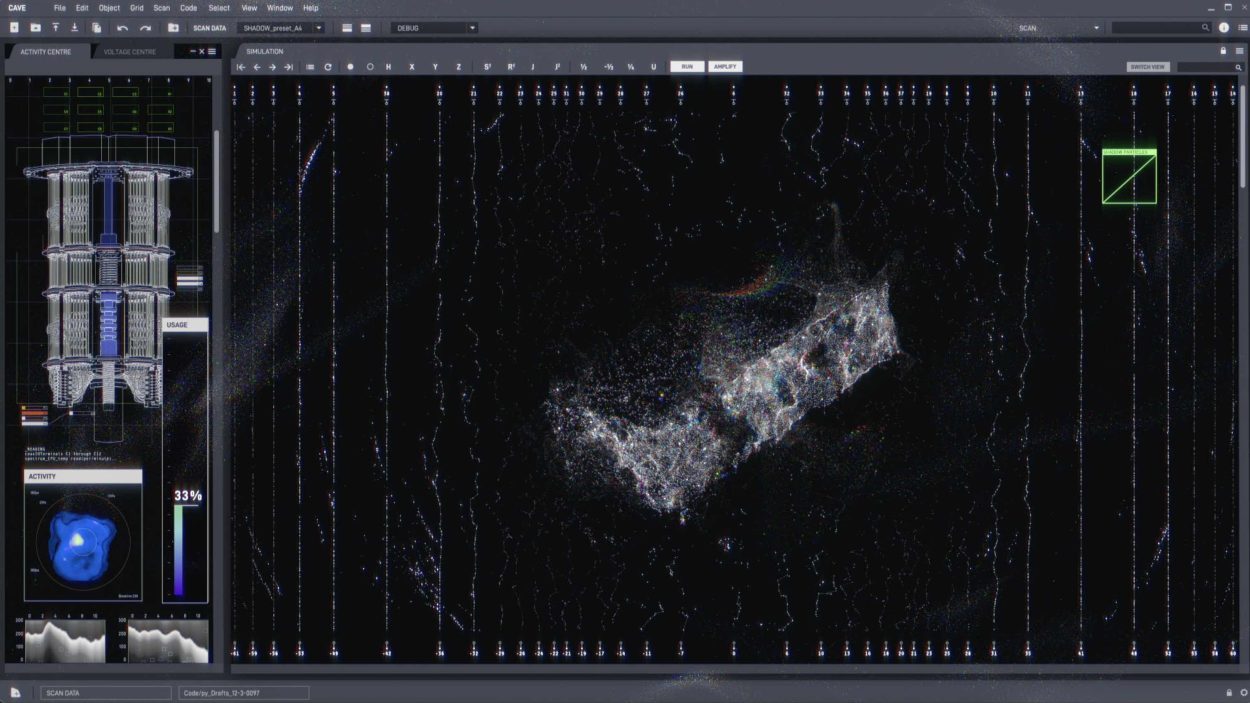Jump to first frame in Simulation toolbar
Viewport: 1250px width, 703px height.
[241, 67]
